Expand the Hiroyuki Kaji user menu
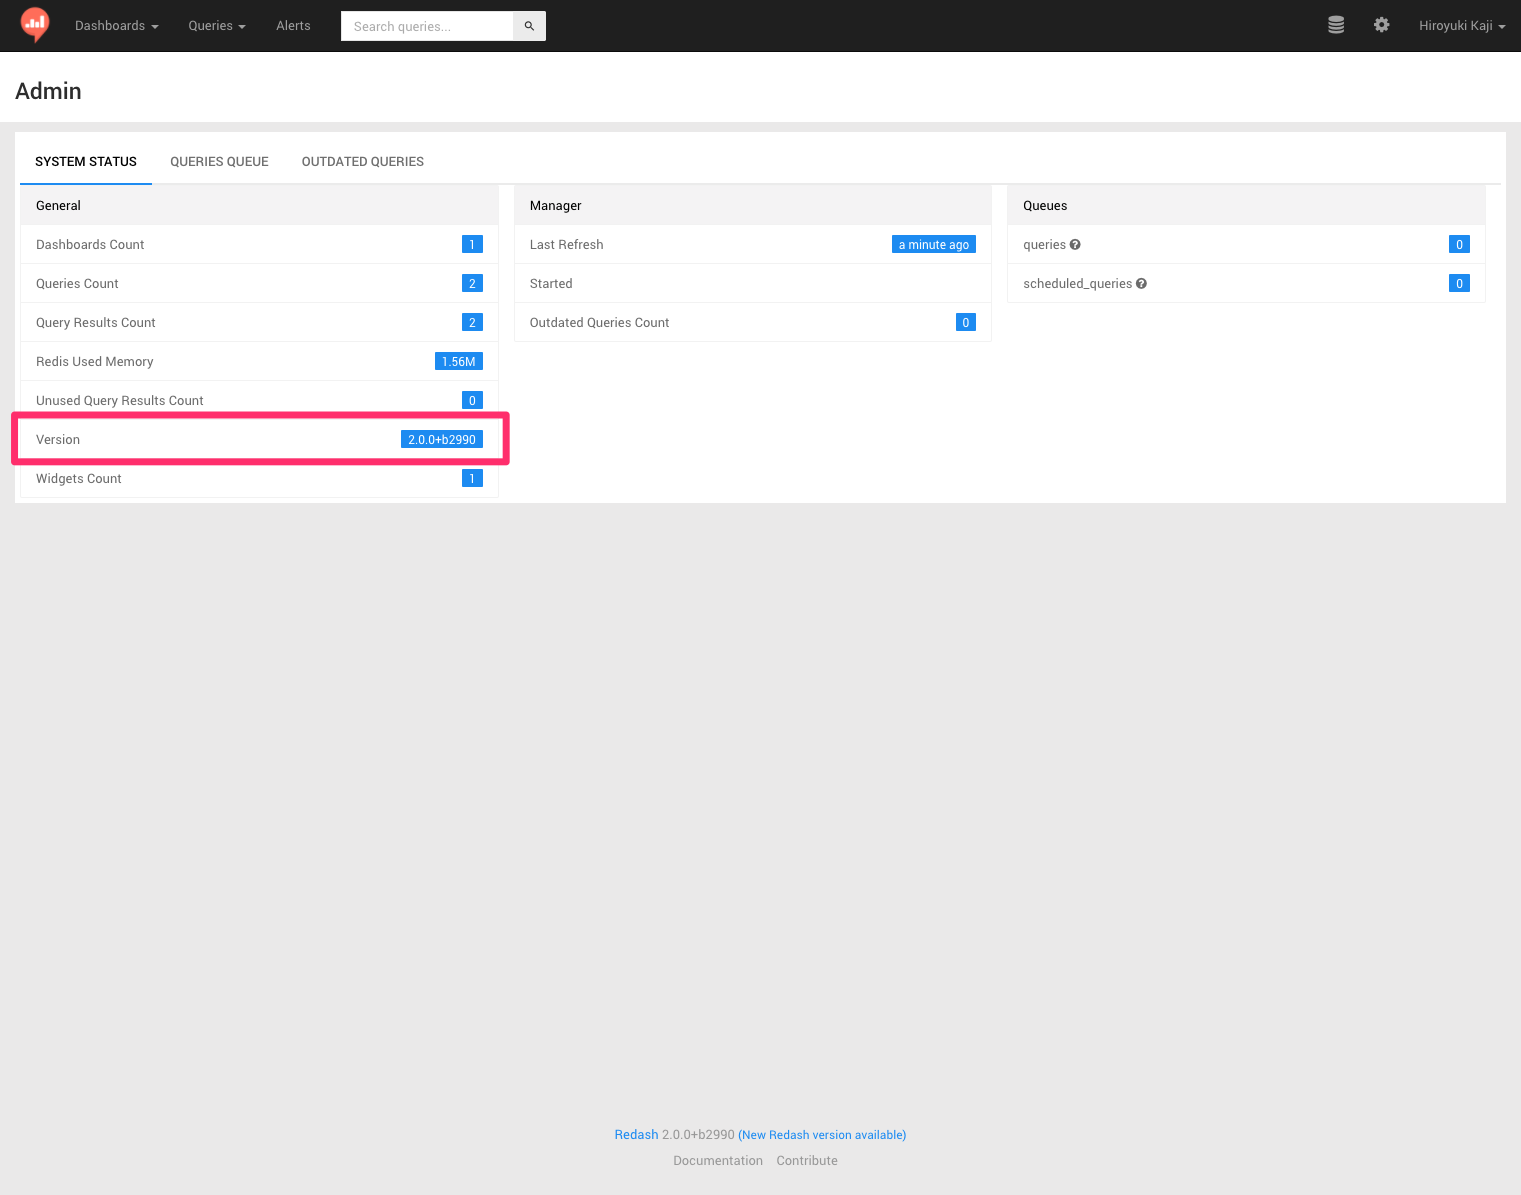Image resolution: width=1521 pixels, height=1195 pixels. (1462, 25)
